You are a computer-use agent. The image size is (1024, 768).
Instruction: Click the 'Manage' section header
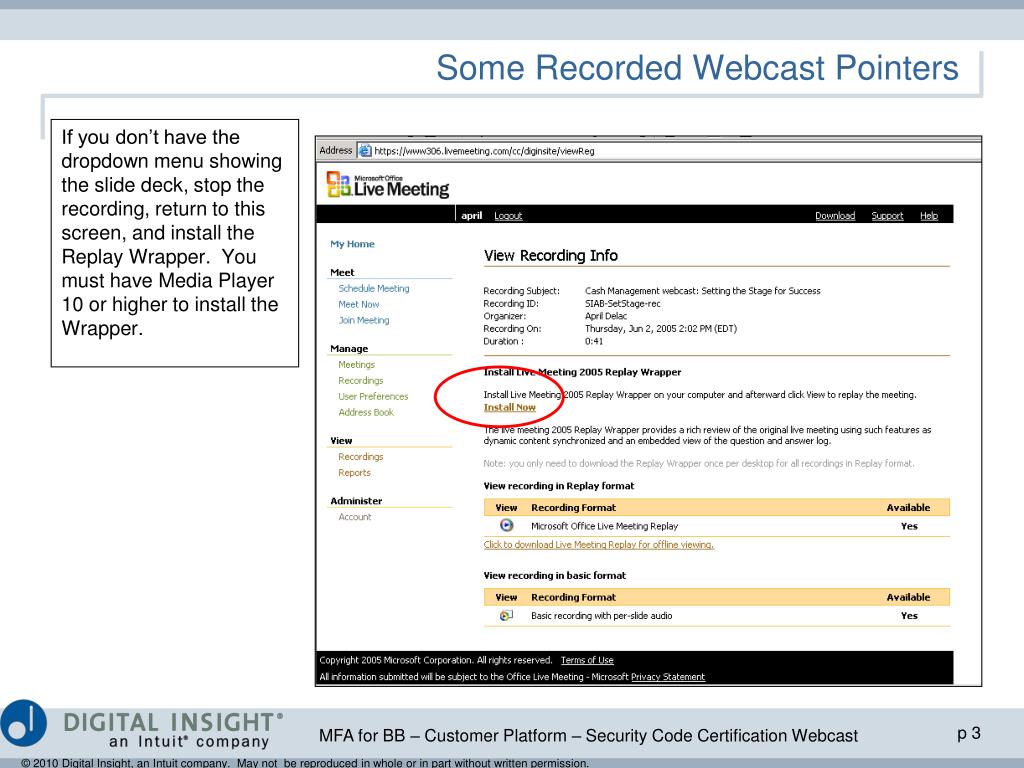tap(349, 349)
